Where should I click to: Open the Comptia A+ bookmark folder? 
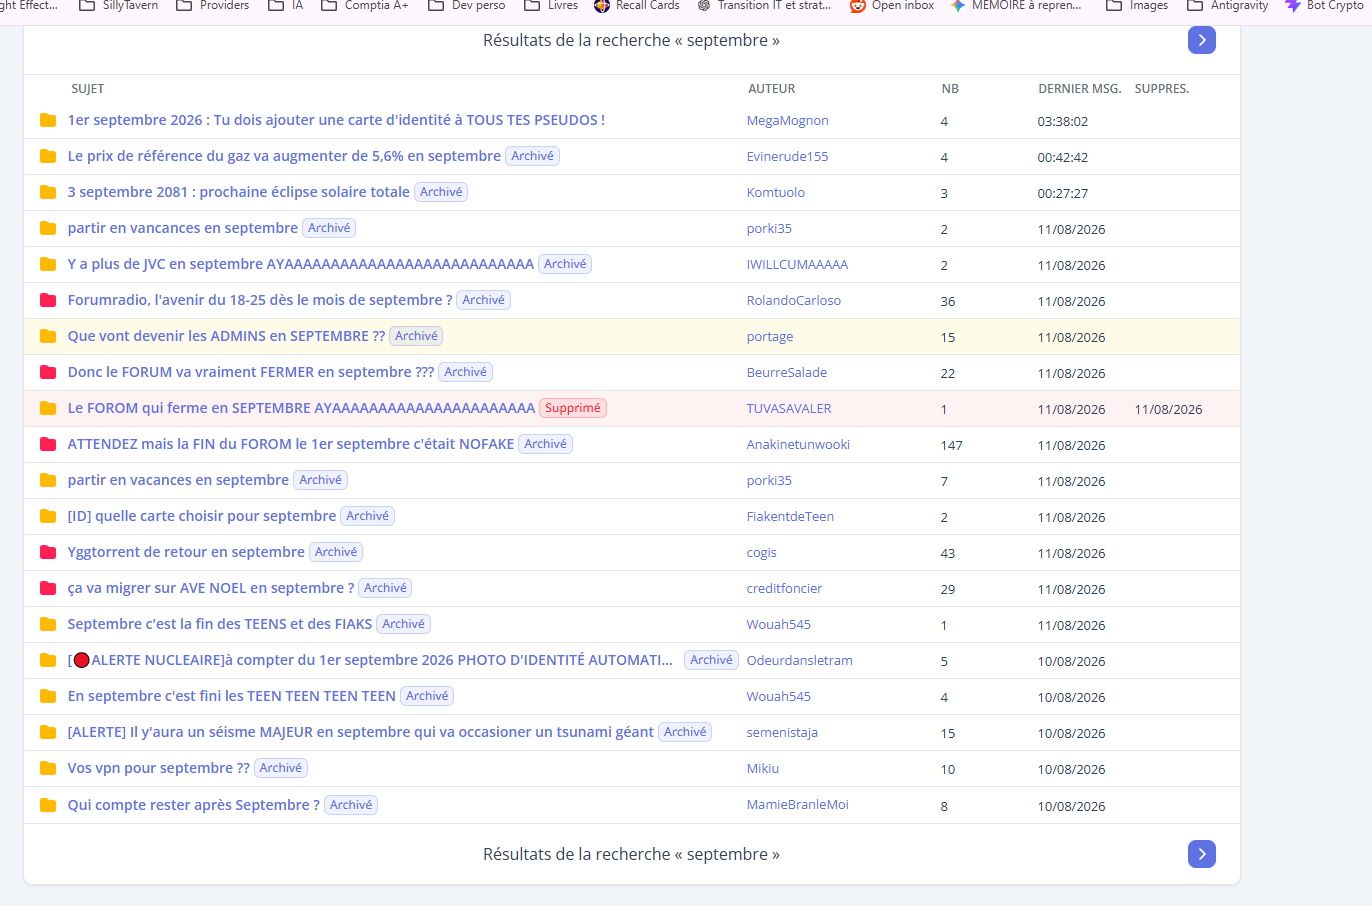pos(365,5)
